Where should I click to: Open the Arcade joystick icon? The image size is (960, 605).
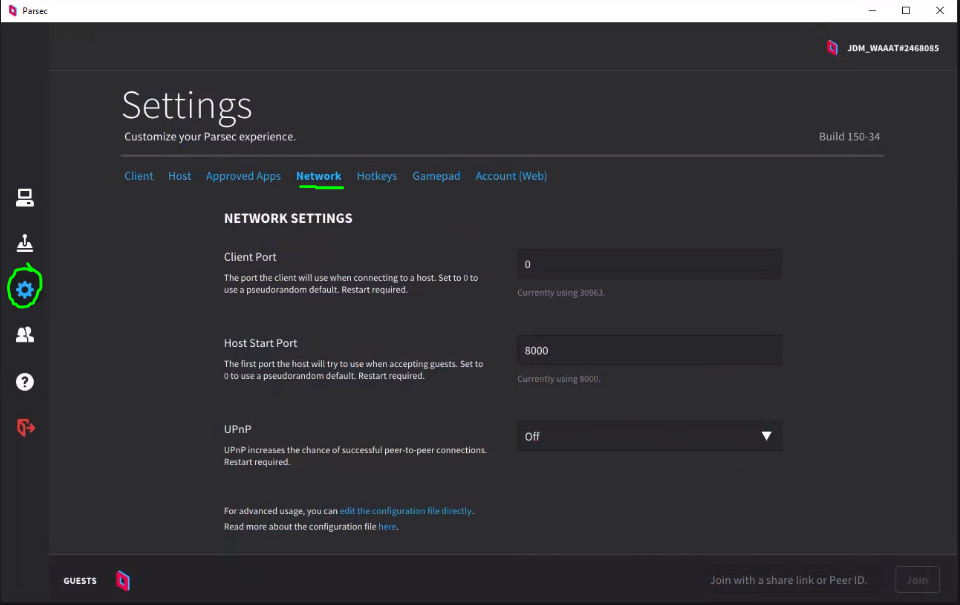pos(24,243)
